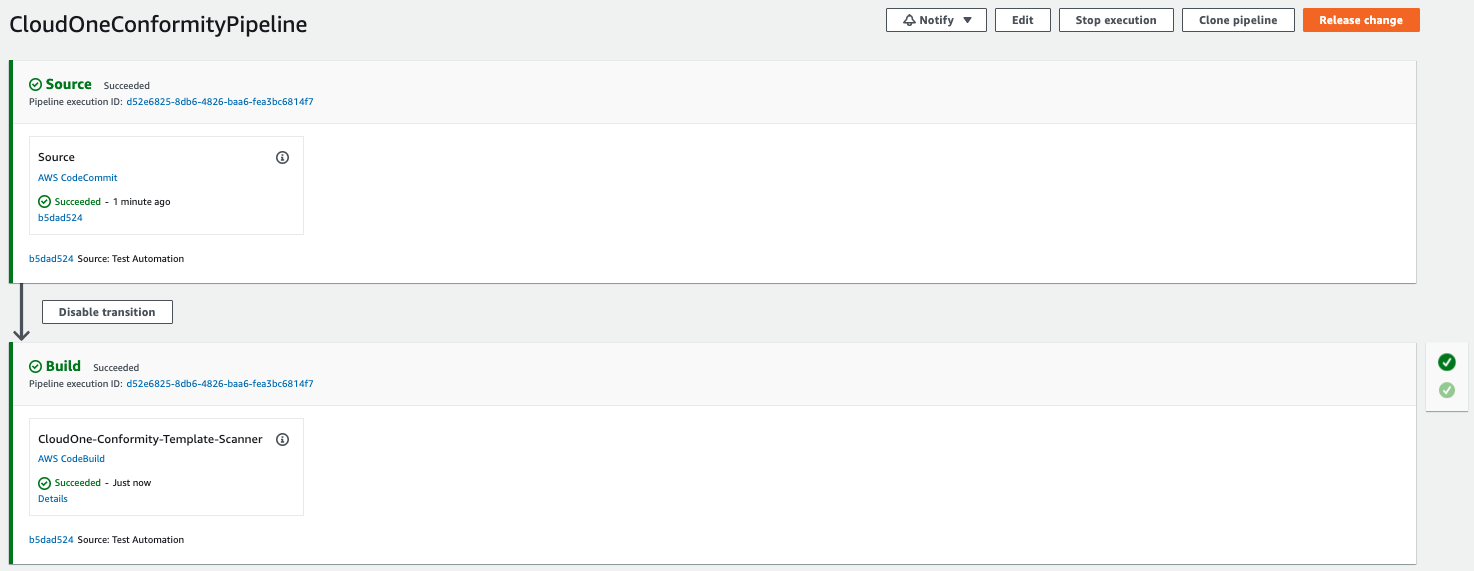
Task: Open commit b5dad524 link inside Source card
Action: pyautogui.click(x=60, y=218)
